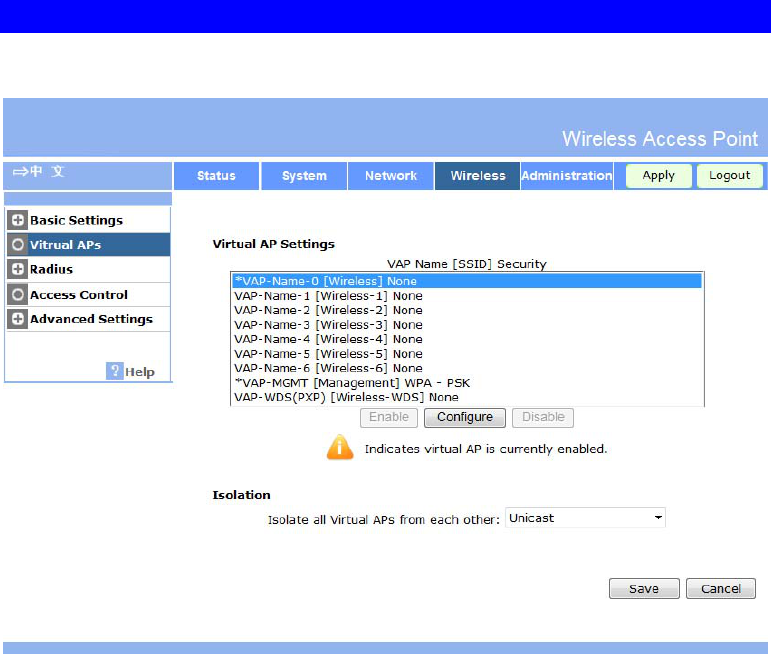
Task: Select row VAP-WDS(PXP) [Wireless-WDS] None
Action: [x=467, y=397]
